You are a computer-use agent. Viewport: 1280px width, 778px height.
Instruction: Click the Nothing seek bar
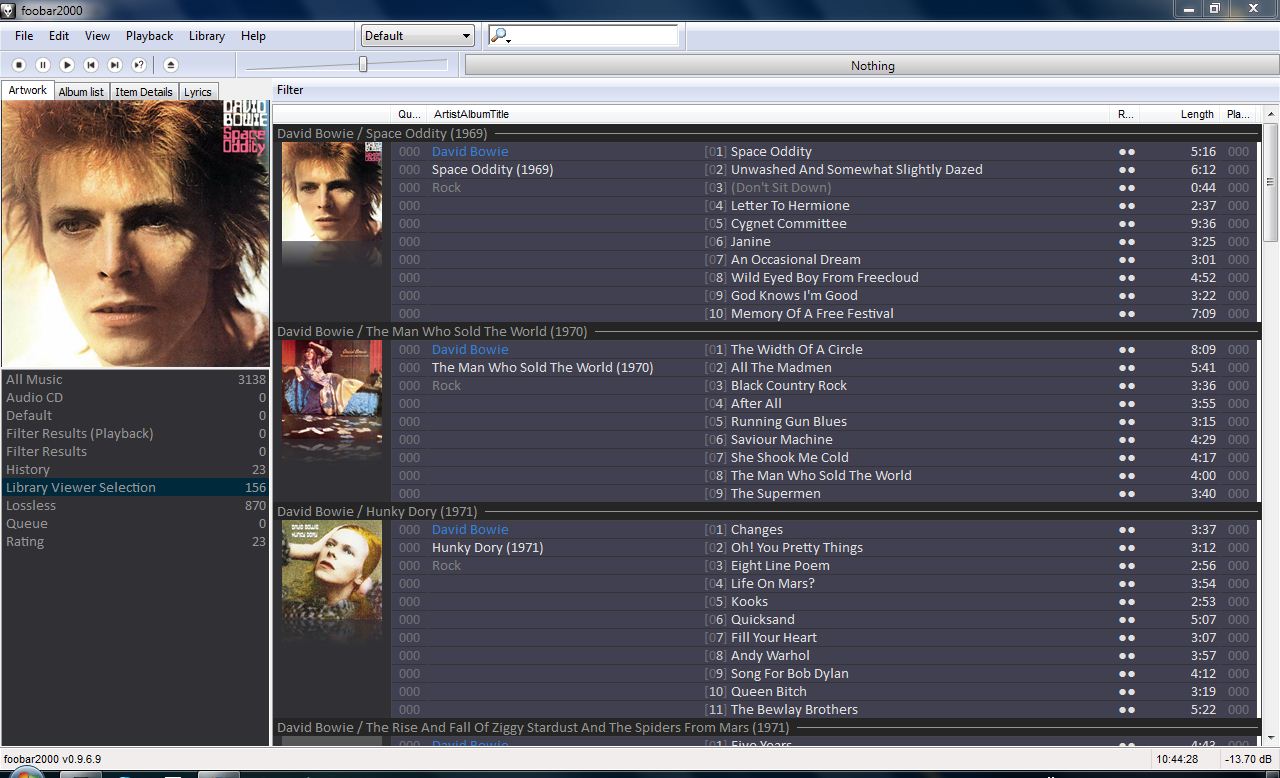click(x=872, y=65)
